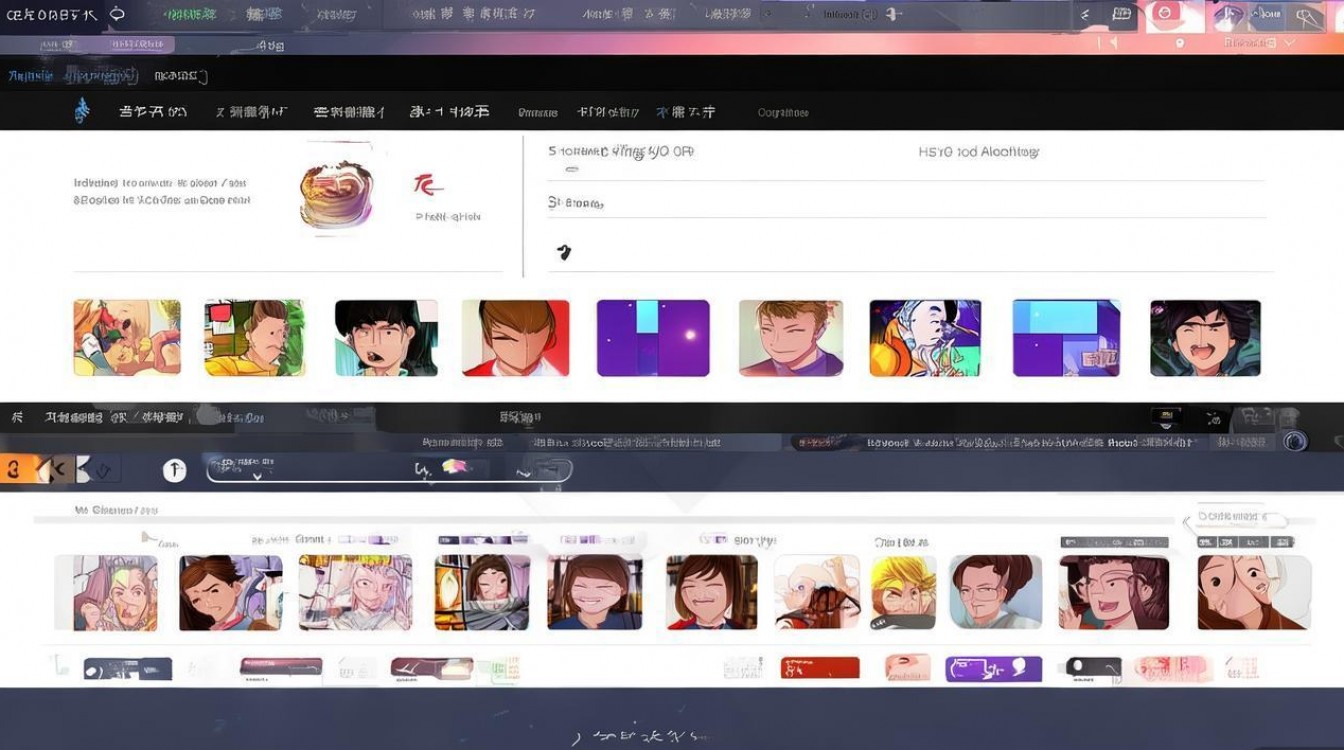Select the first menu item in dark navigation bar
Viewport: 1344px width, 750px height.
152,112
